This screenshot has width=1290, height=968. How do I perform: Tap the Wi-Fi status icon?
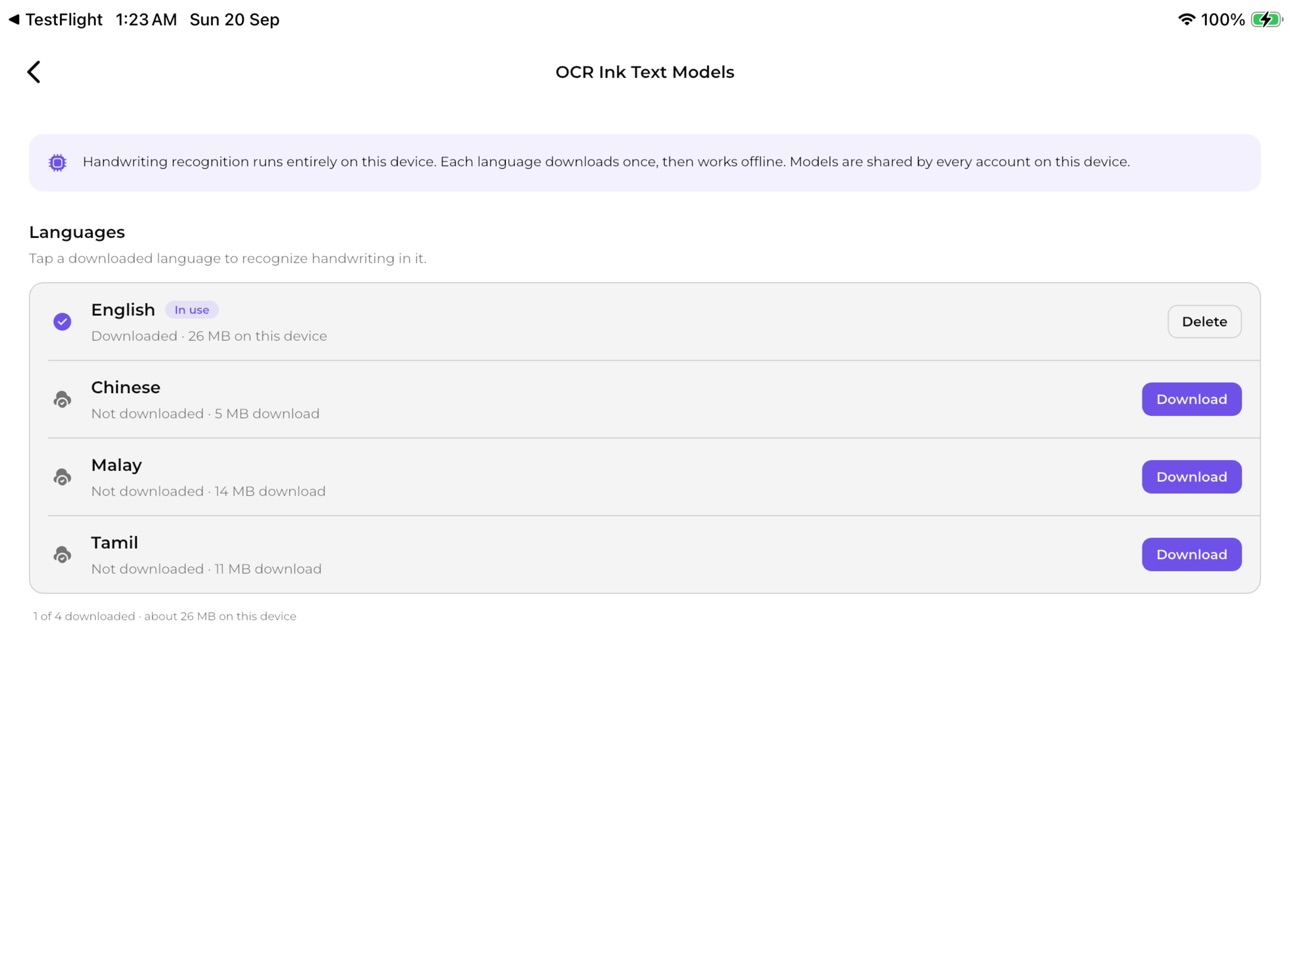point(1186,20)
